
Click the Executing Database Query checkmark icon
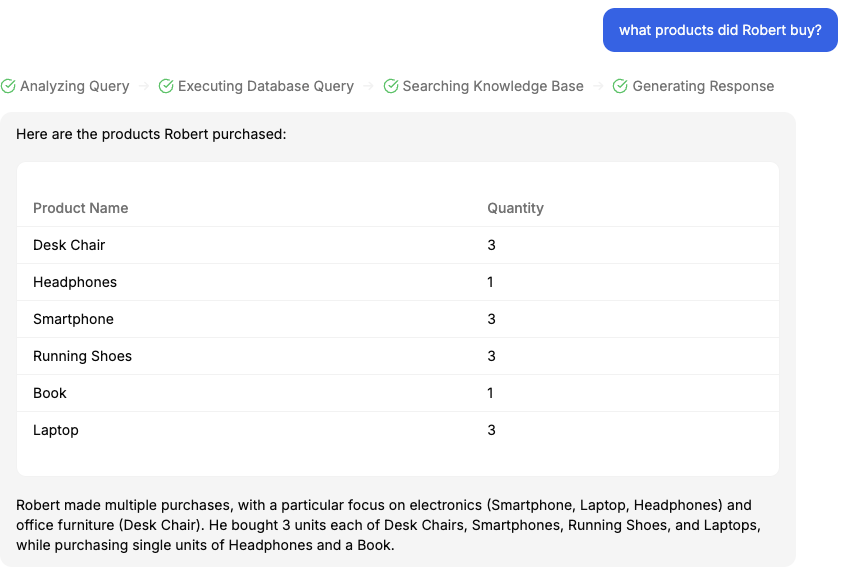coord(166,86)
